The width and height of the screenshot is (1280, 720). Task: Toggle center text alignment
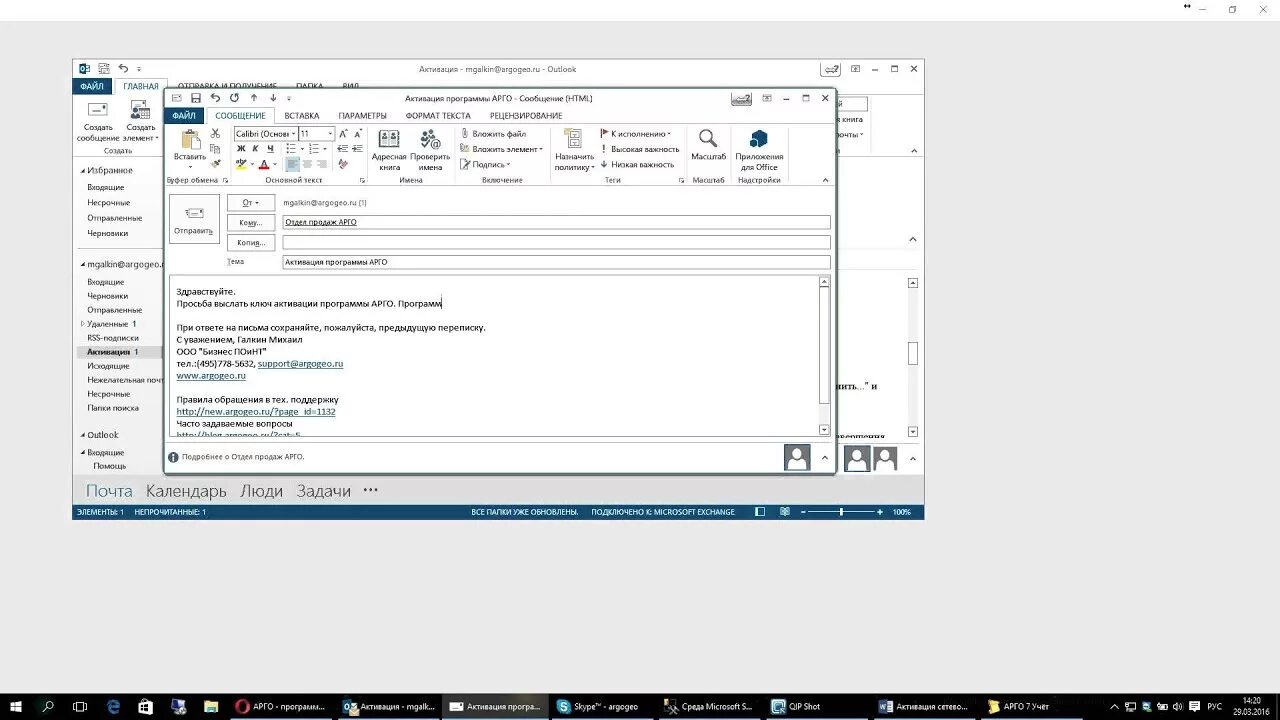click(x=307, y=164)
